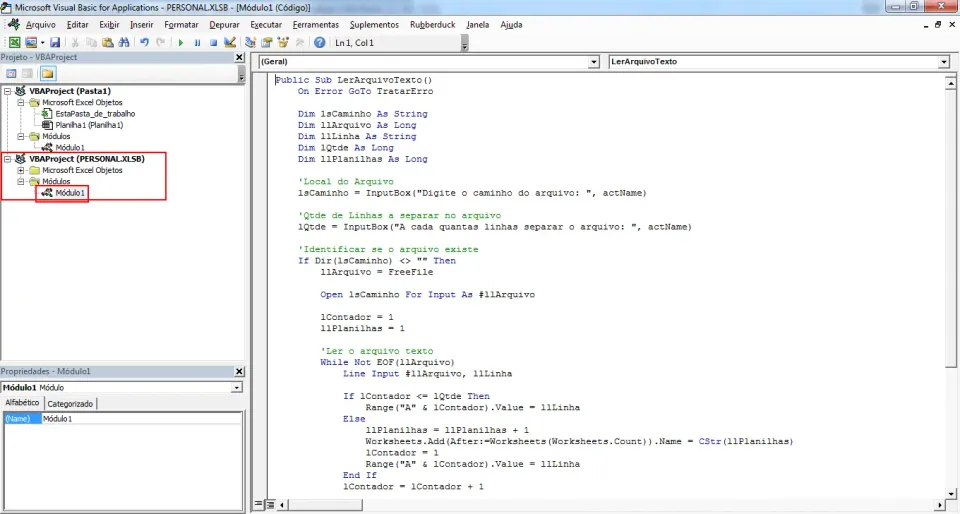
Task: Close the Propriedades - Módulo1 pane
Action: click(239, 371)
